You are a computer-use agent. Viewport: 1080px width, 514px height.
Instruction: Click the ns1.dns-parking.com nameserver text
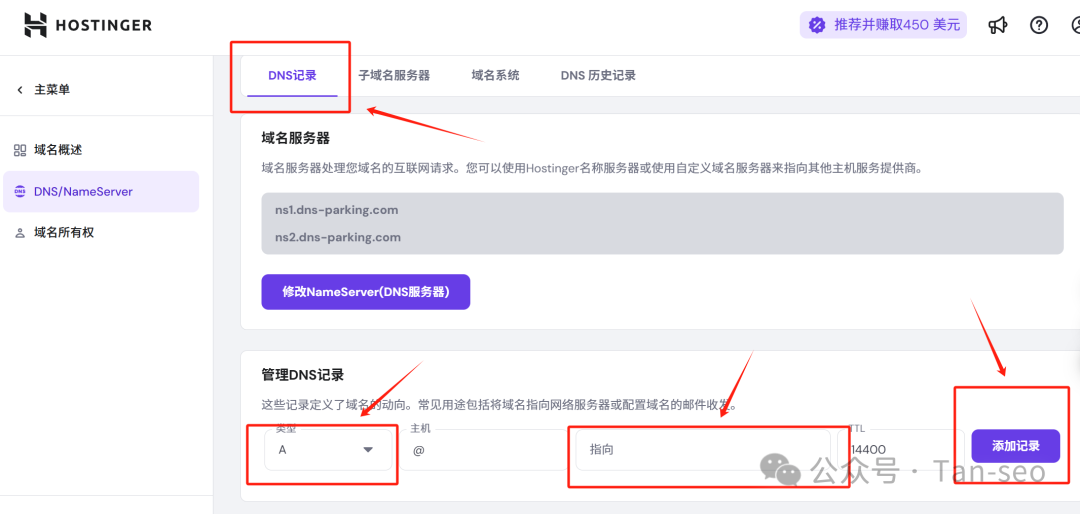click(x=337, y=210)
